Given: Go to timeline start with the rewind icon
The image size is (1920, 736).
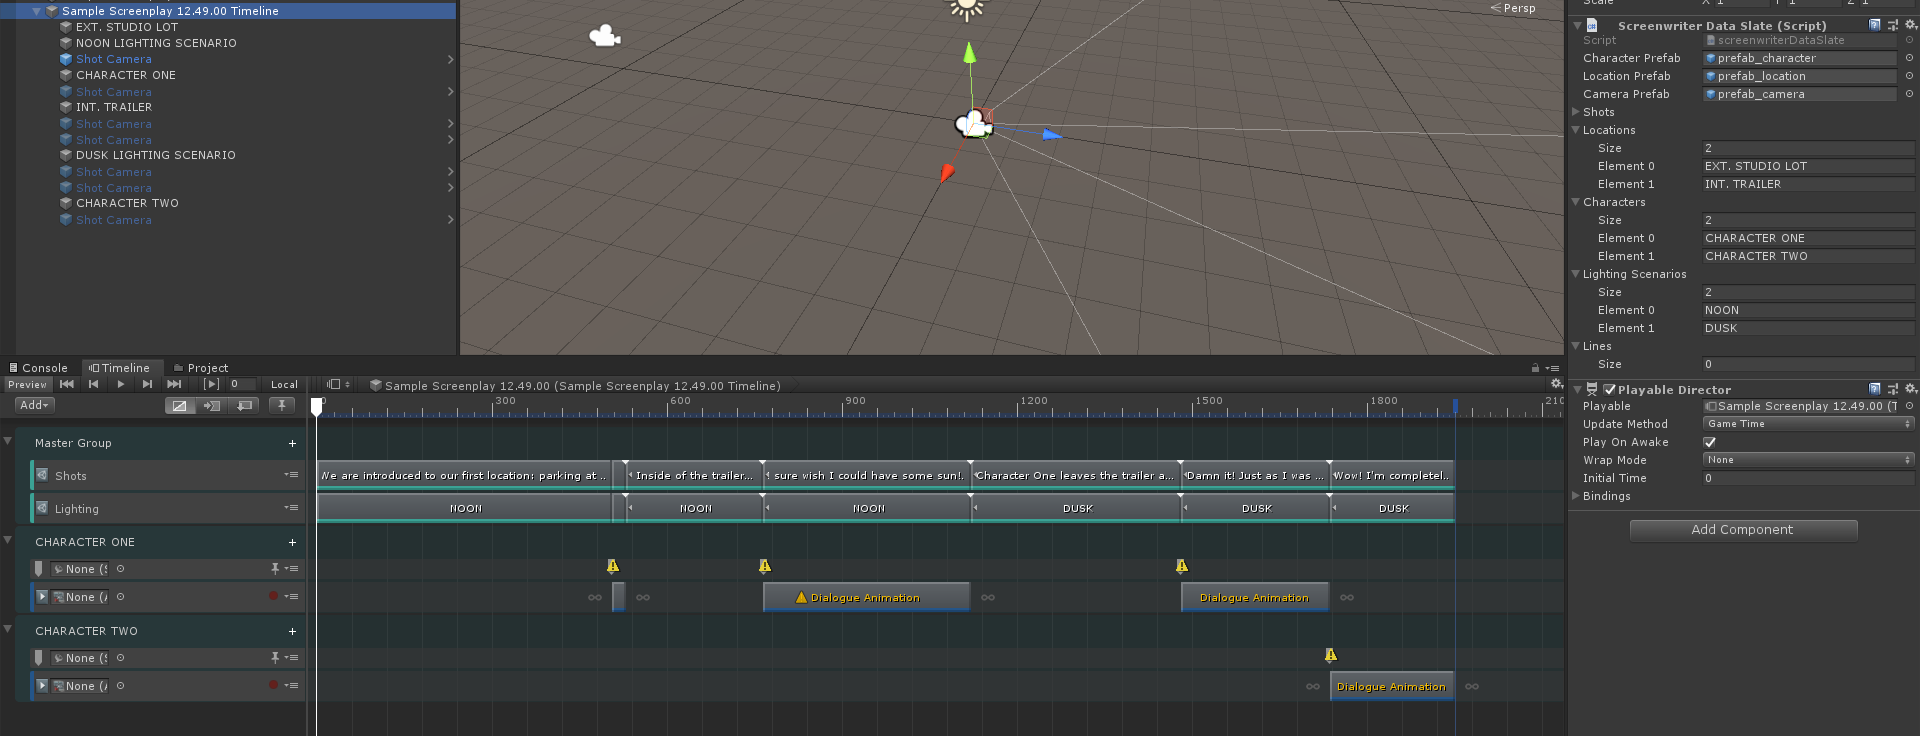Looking at the screenshot, I should pos(67,384).
